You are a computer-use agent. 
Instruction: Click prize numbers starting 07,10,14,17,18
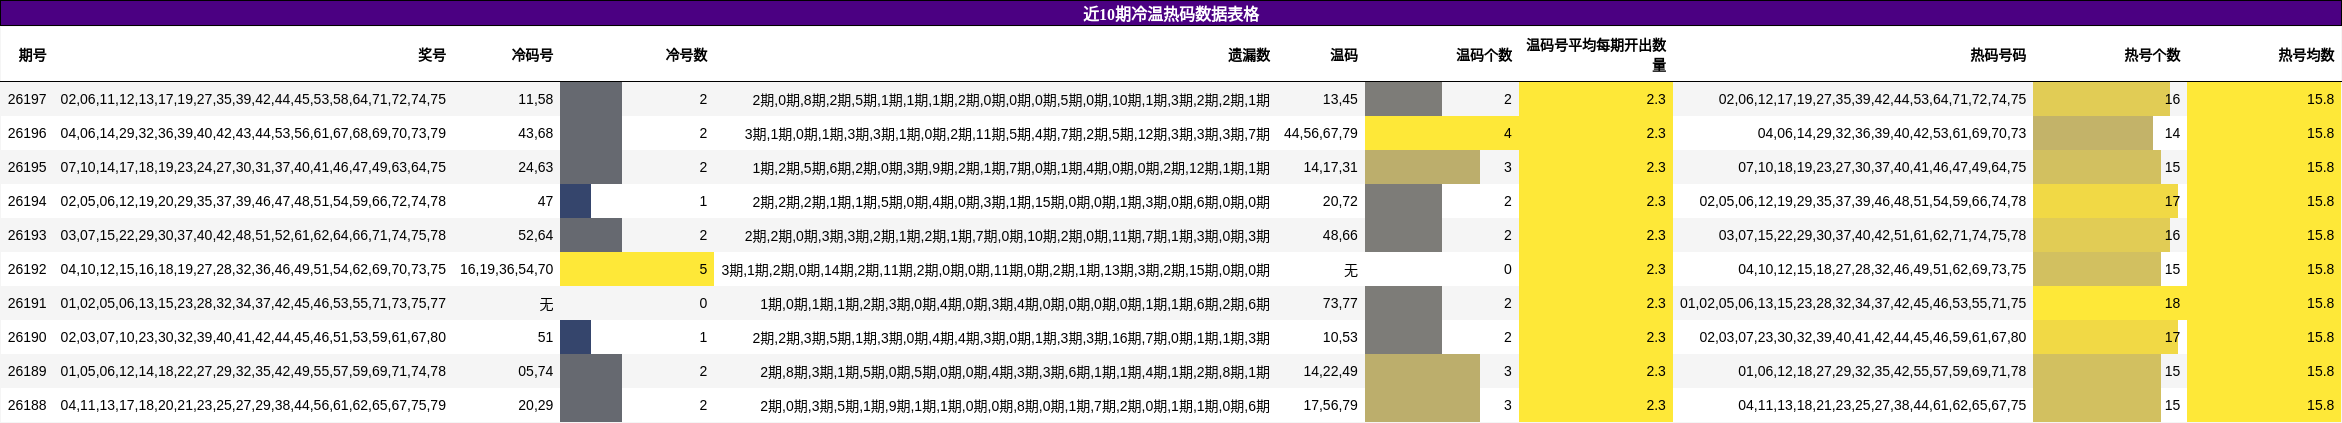[x=253, y=167]
